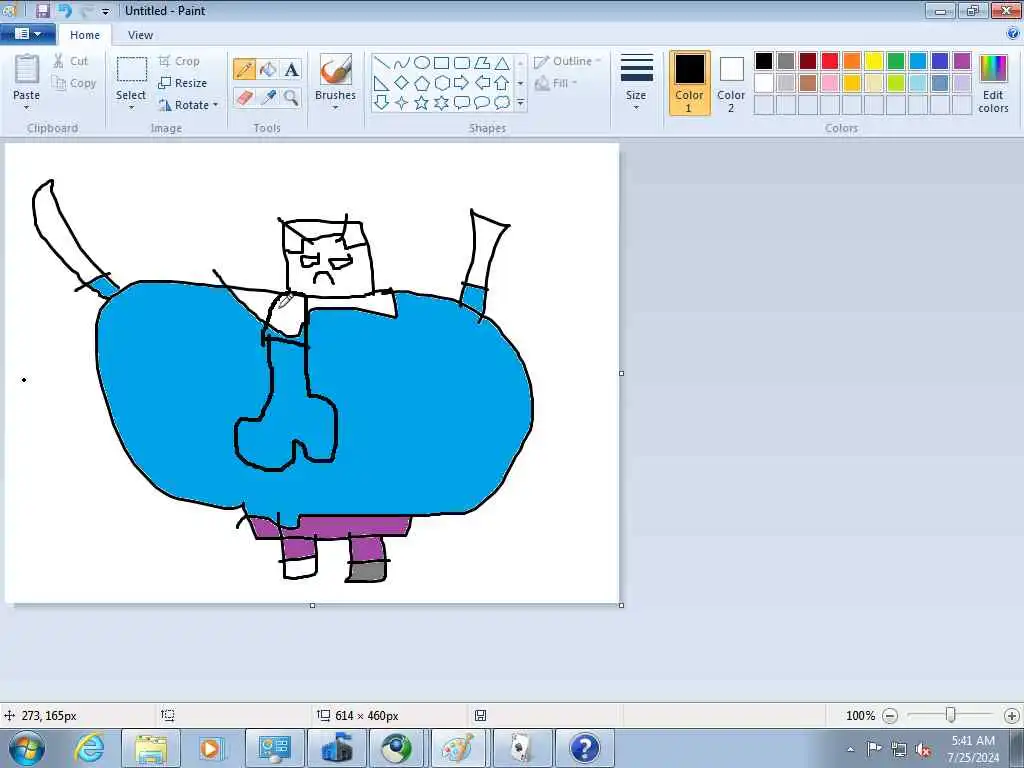Screen dimensions: 1024x768
Task: Choose the Triangle shape
Action: point(502,63)
